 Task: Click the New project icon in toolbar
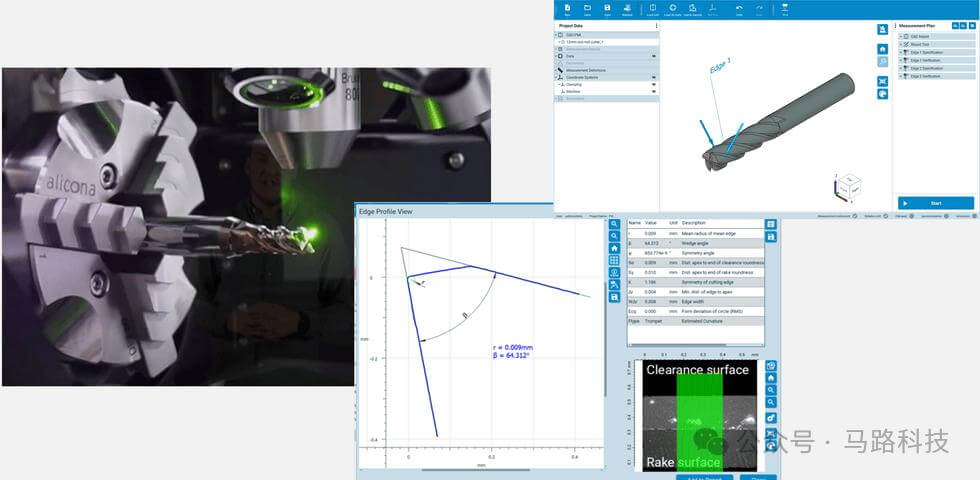coord(567,9)
